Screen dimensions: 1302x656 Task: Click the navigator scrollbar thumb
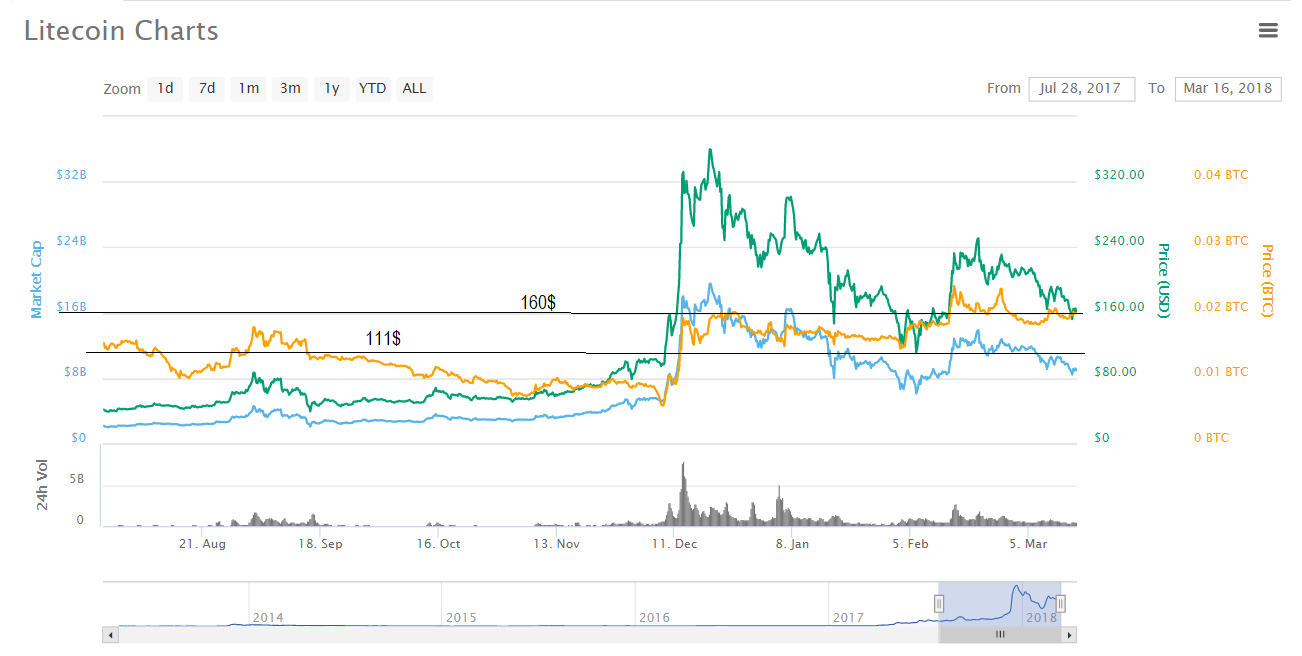(1000, 634)
